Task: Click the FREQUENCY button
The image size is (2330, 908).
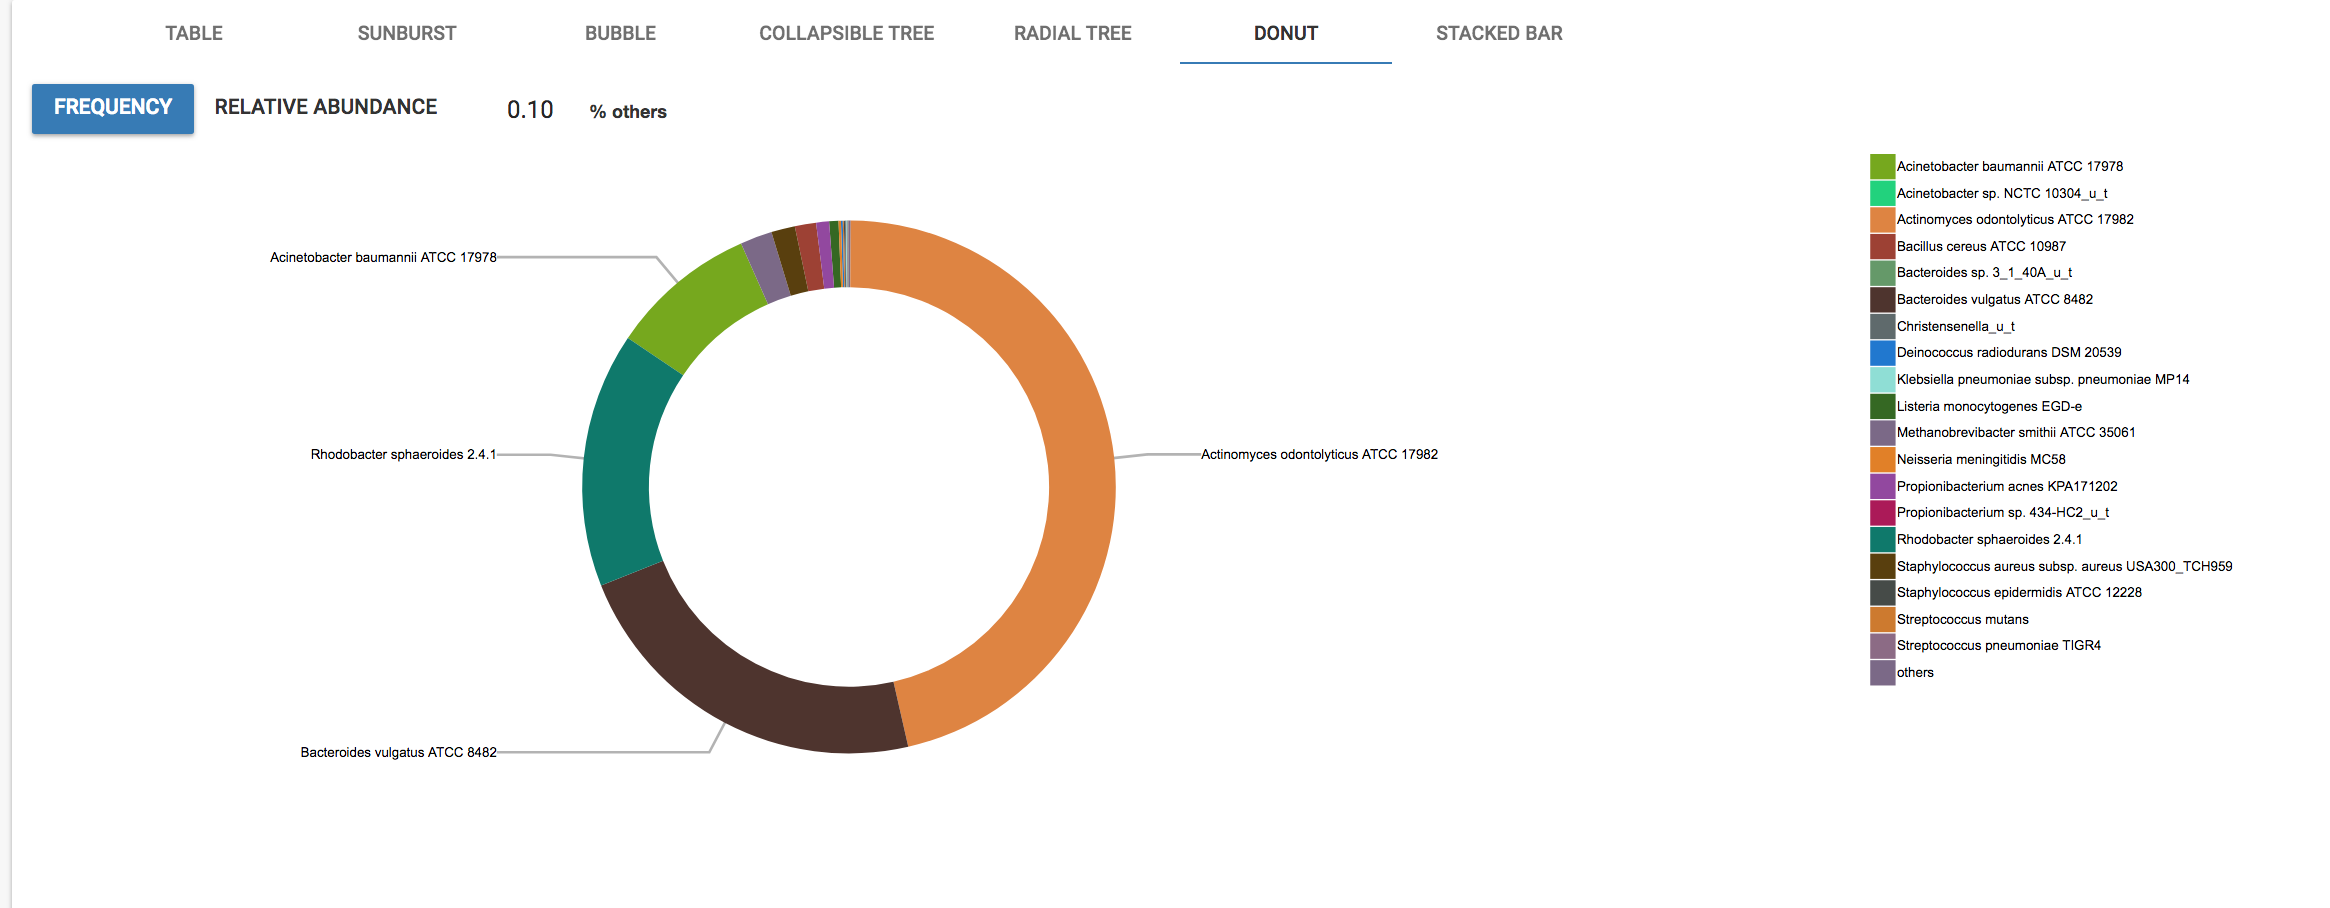Action: tap(113, 108)
